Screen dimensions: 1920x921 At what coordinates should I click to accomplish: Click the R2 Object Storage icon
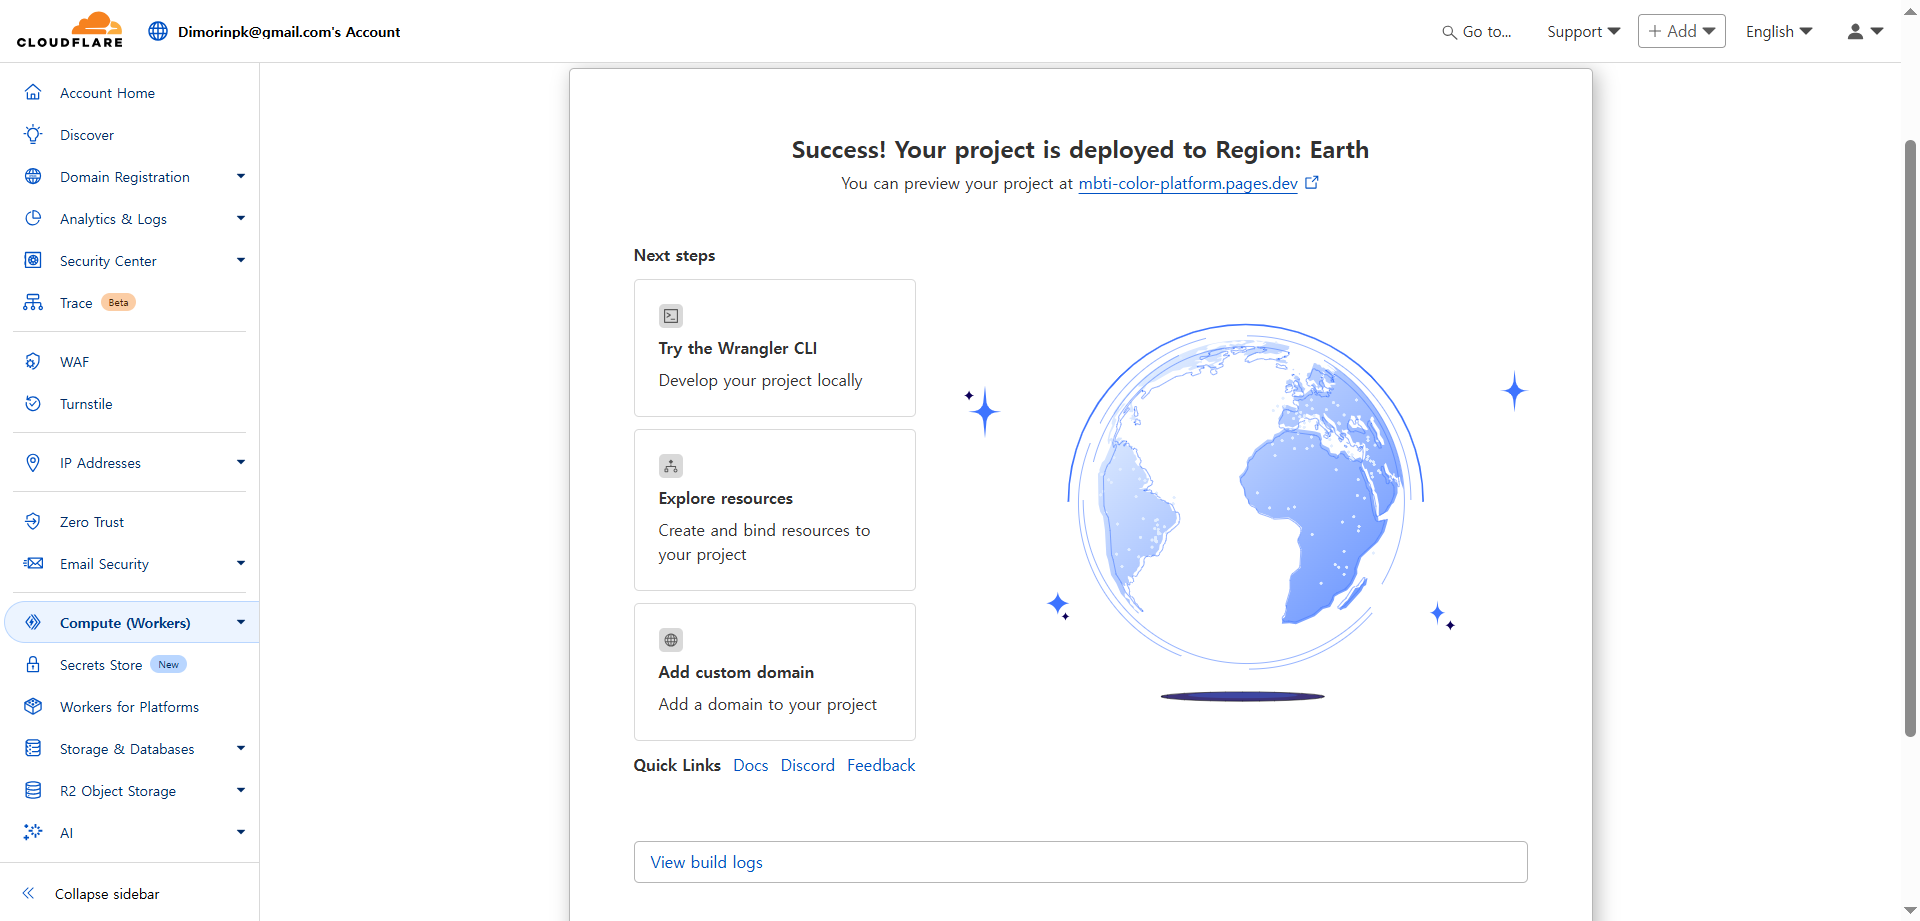(33, 790)
